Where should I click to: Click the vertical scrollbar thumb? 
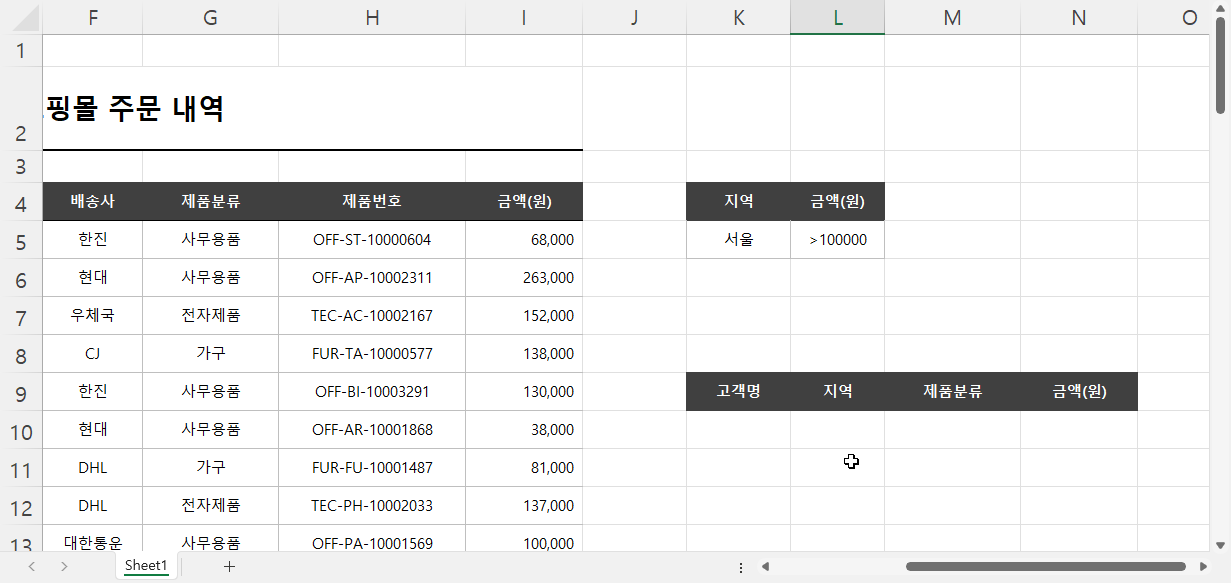coord(1221,67)
